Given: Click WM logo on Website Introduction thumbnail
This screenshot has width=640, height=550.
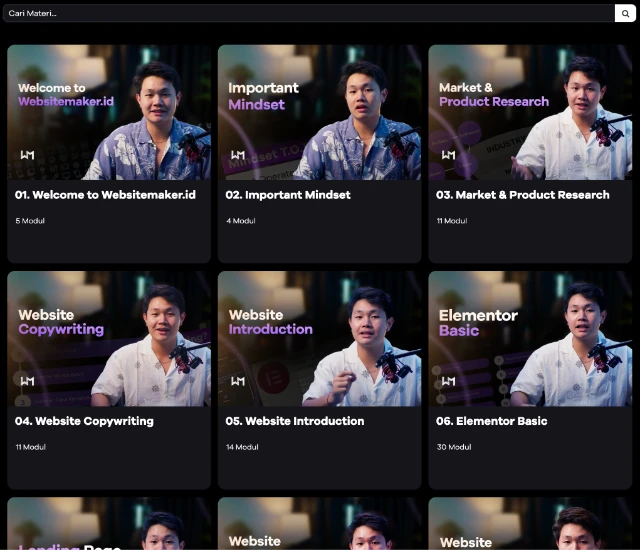Looking at the screenshot, I should [x=238, y=381].
